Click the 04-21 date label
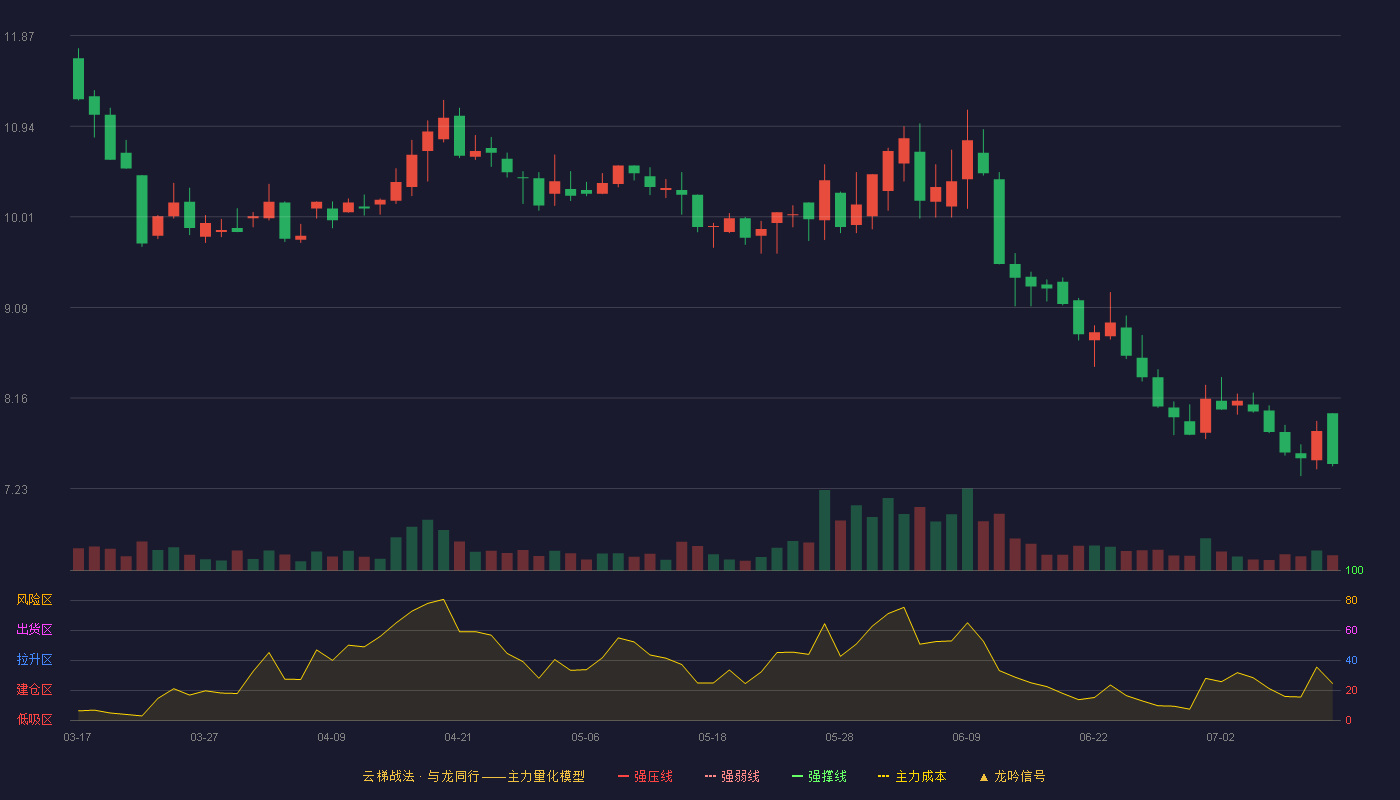Viewport: 1400px width, 800px height. [458, 737]
